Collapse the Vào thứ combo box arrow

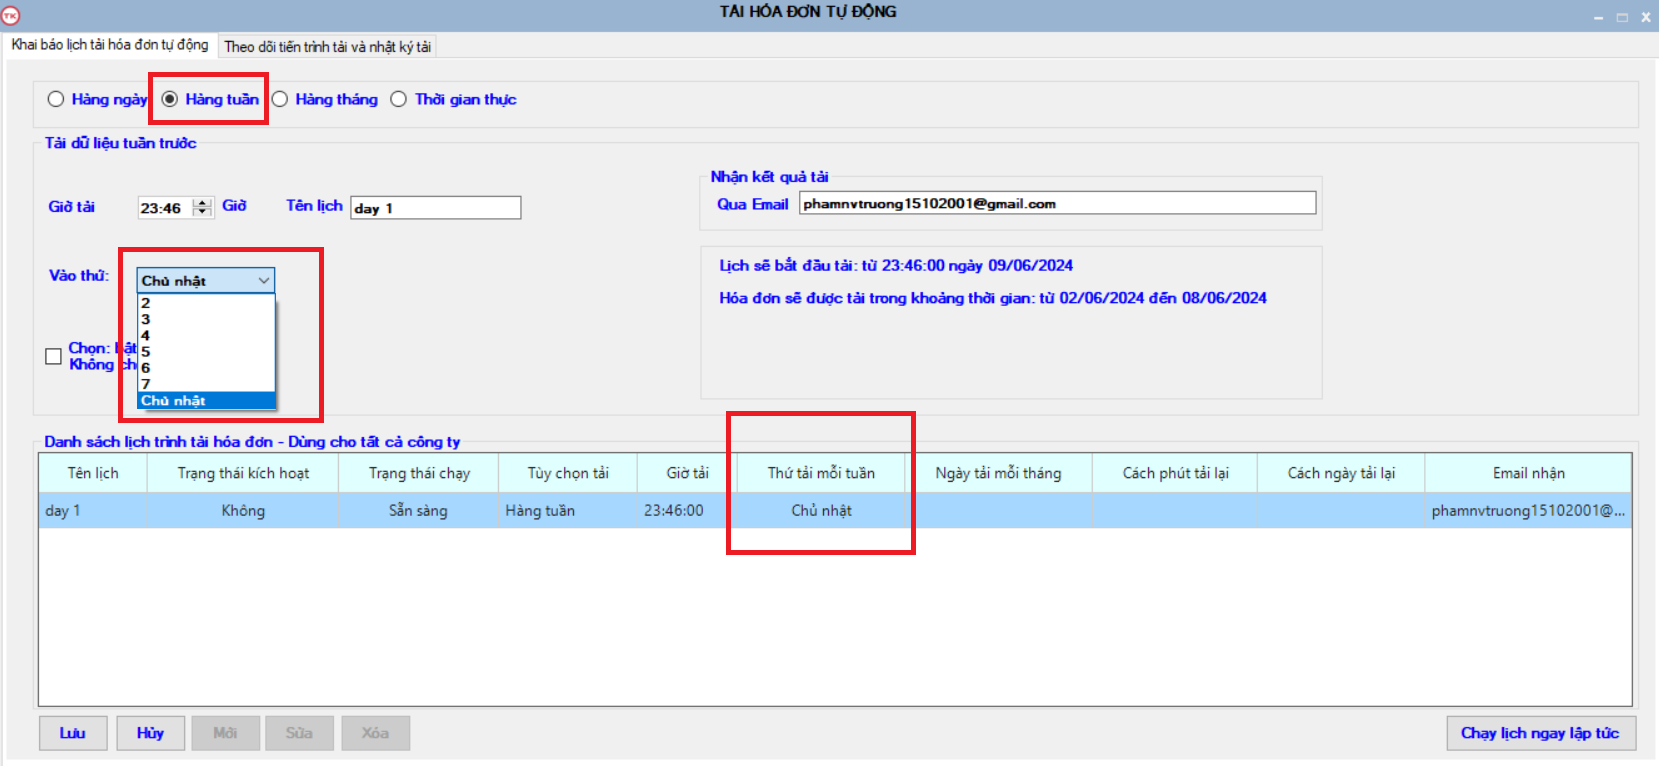click(x=263, y=281)
